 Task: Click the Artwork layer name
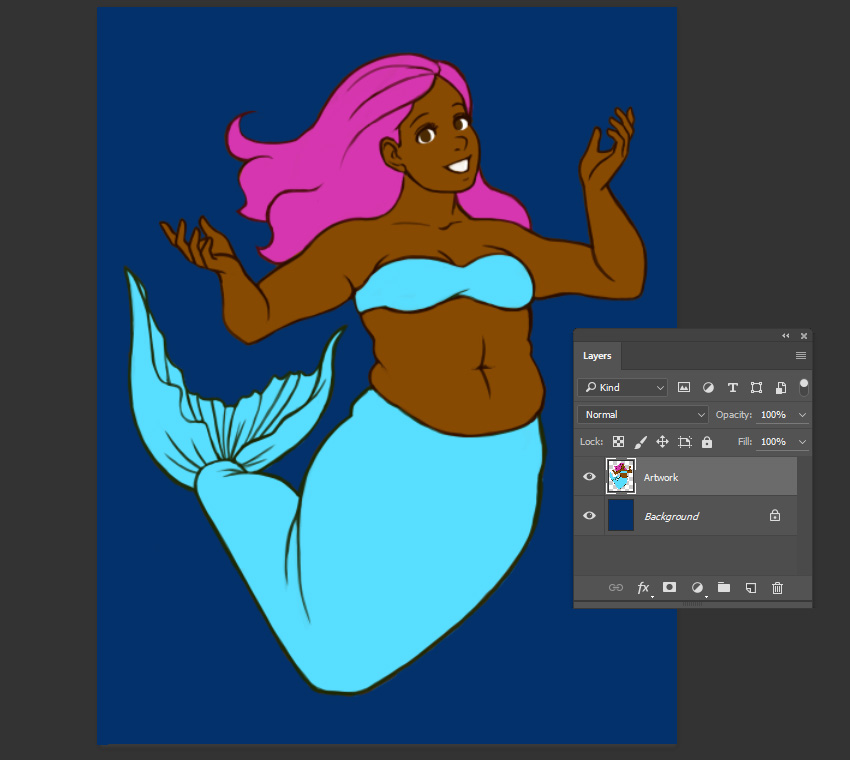point(661,478)
